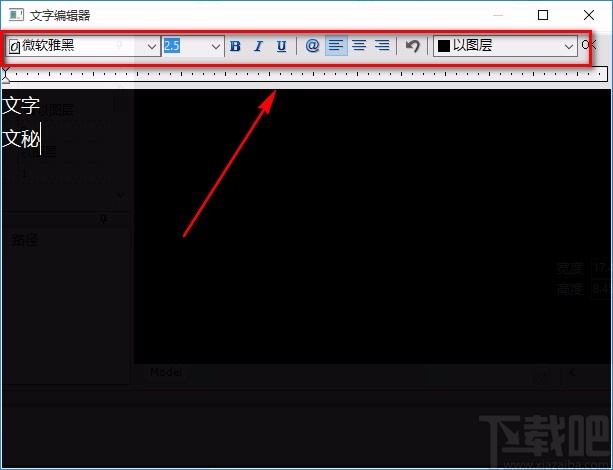Open the 微软雅黑 font dropdown
The width and height of the screenshot is (613, 470).
[152, 46]
